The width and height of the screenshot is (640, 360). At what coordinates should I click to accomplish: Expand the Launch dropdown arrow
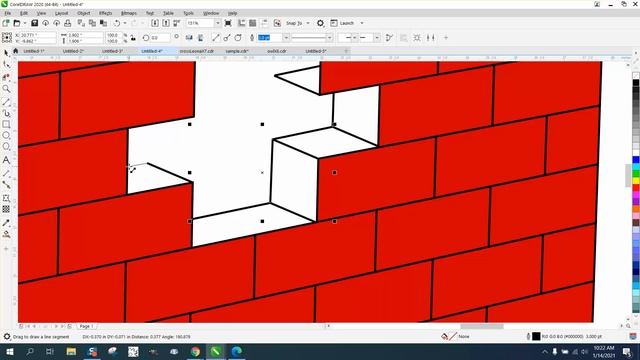pyautogui.click(x=362, y=23)
